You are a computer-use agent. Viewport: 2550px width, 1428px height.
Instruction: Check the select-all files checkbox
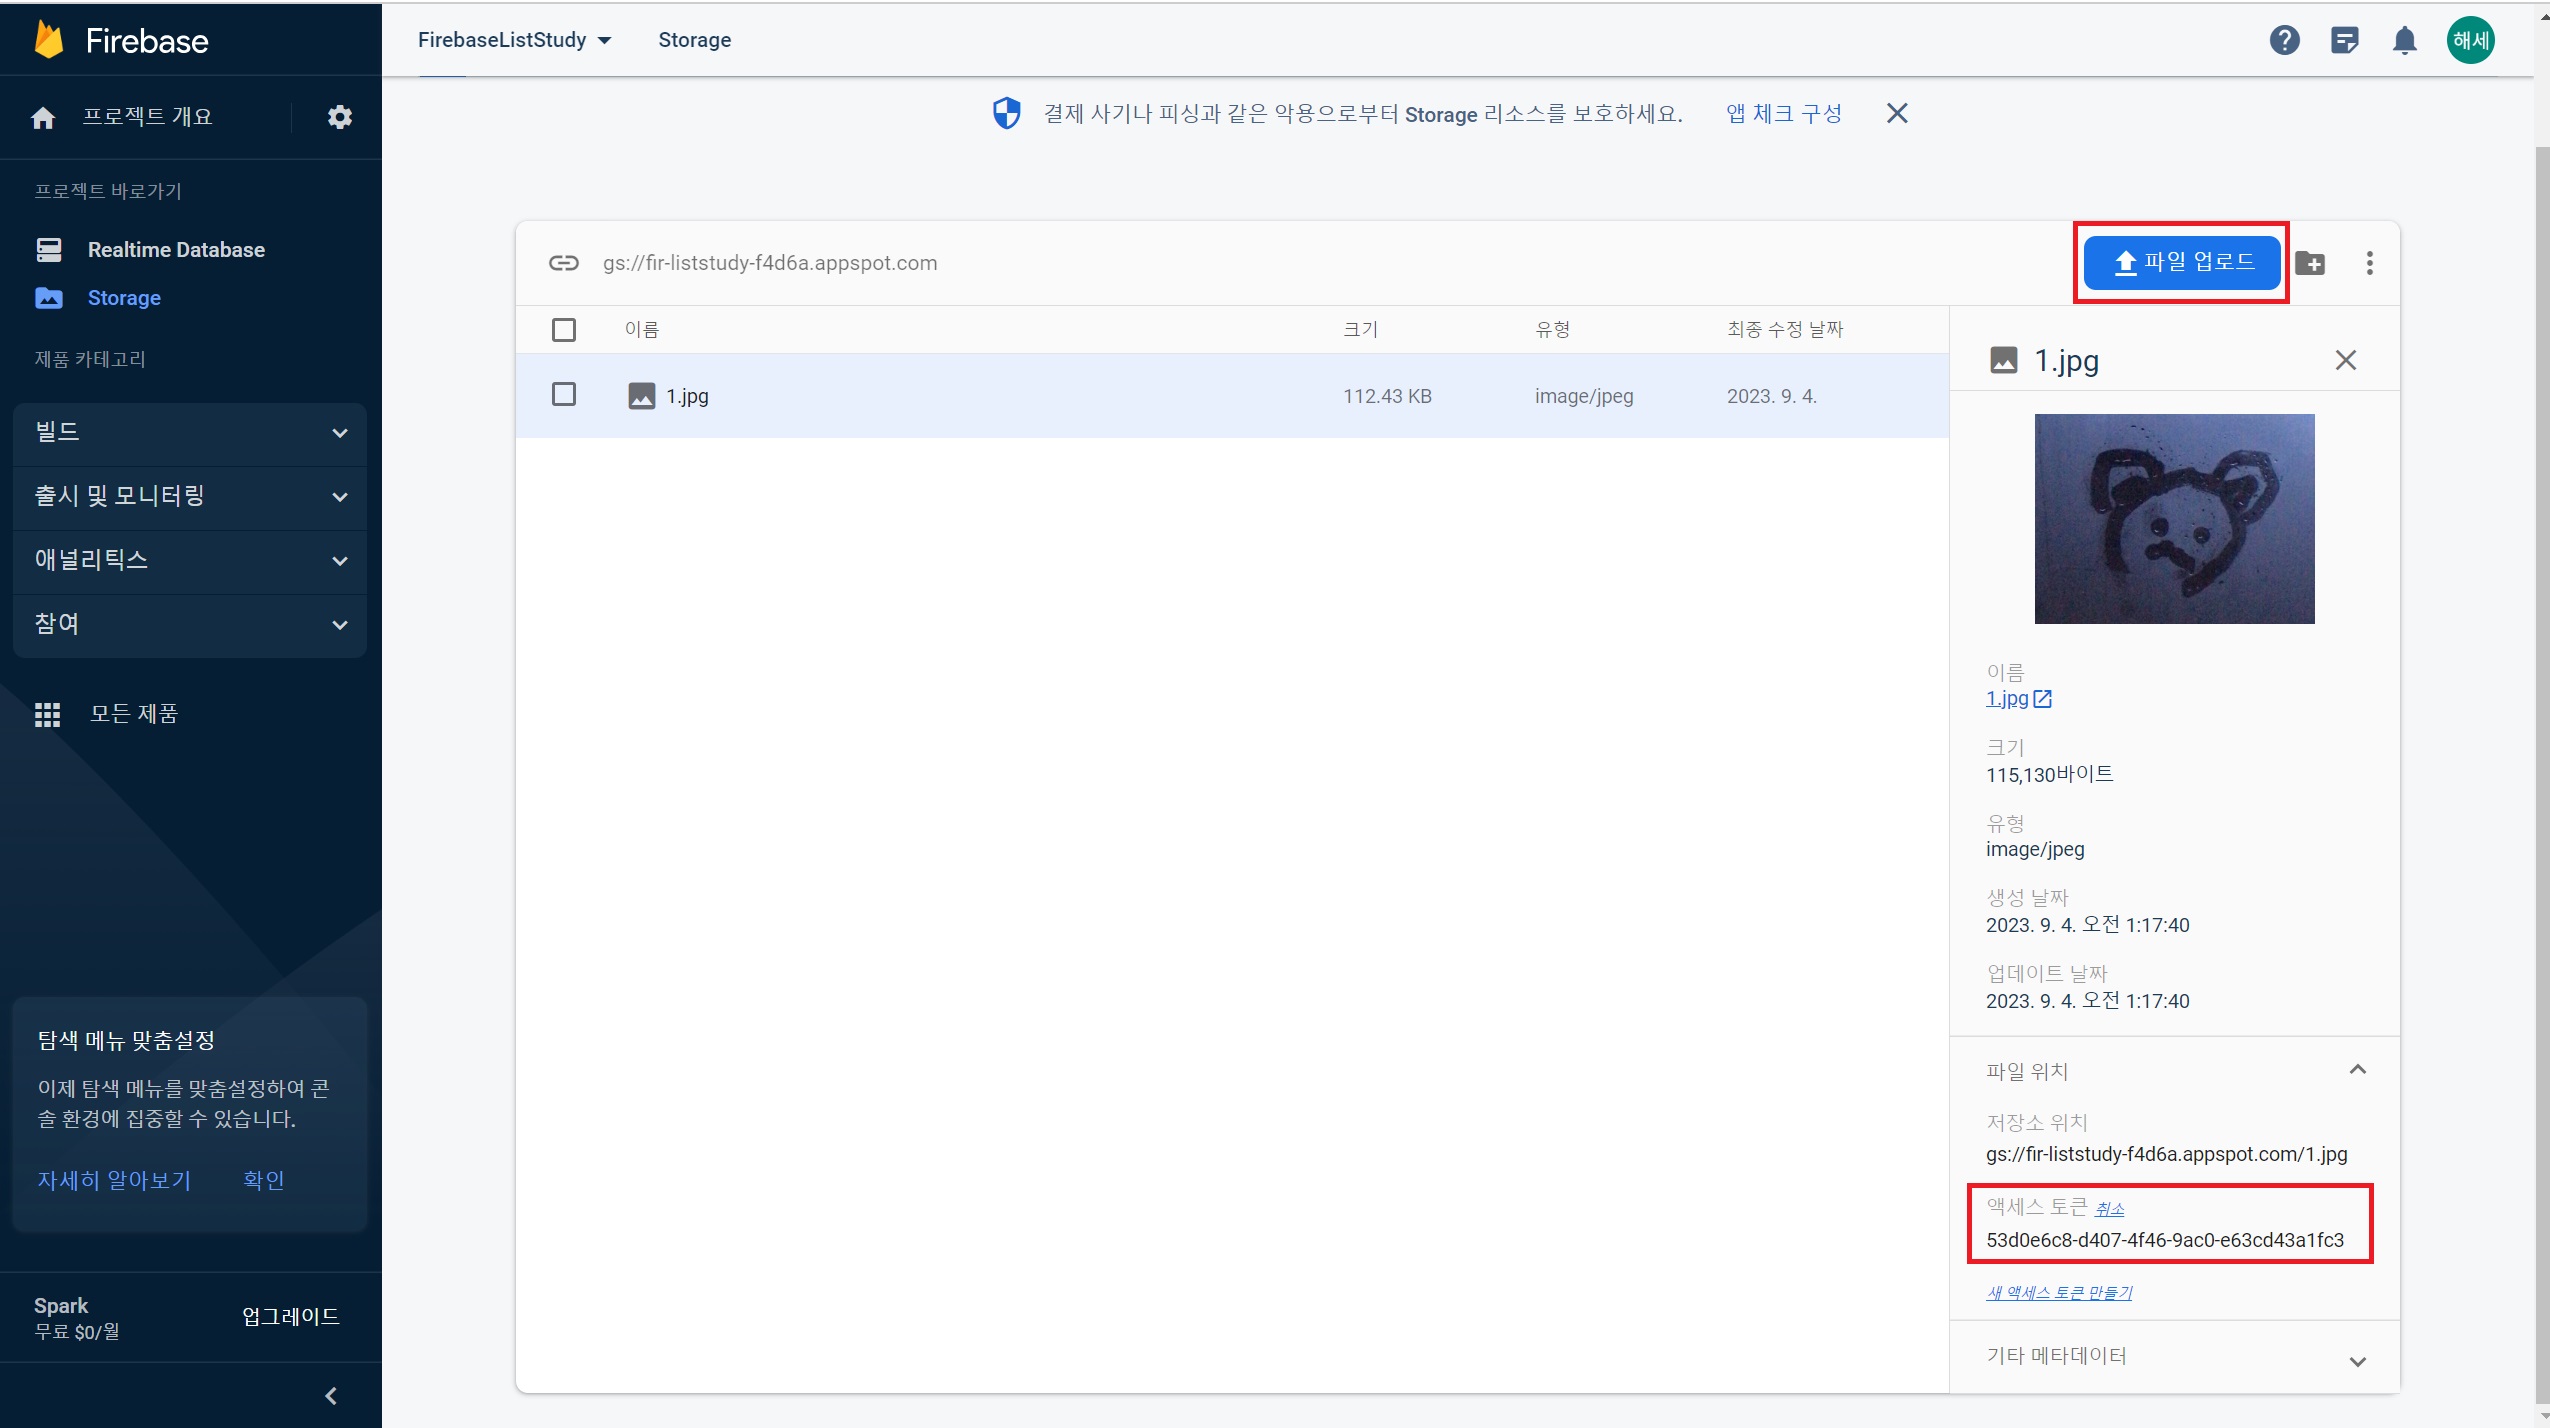(564, 329)
